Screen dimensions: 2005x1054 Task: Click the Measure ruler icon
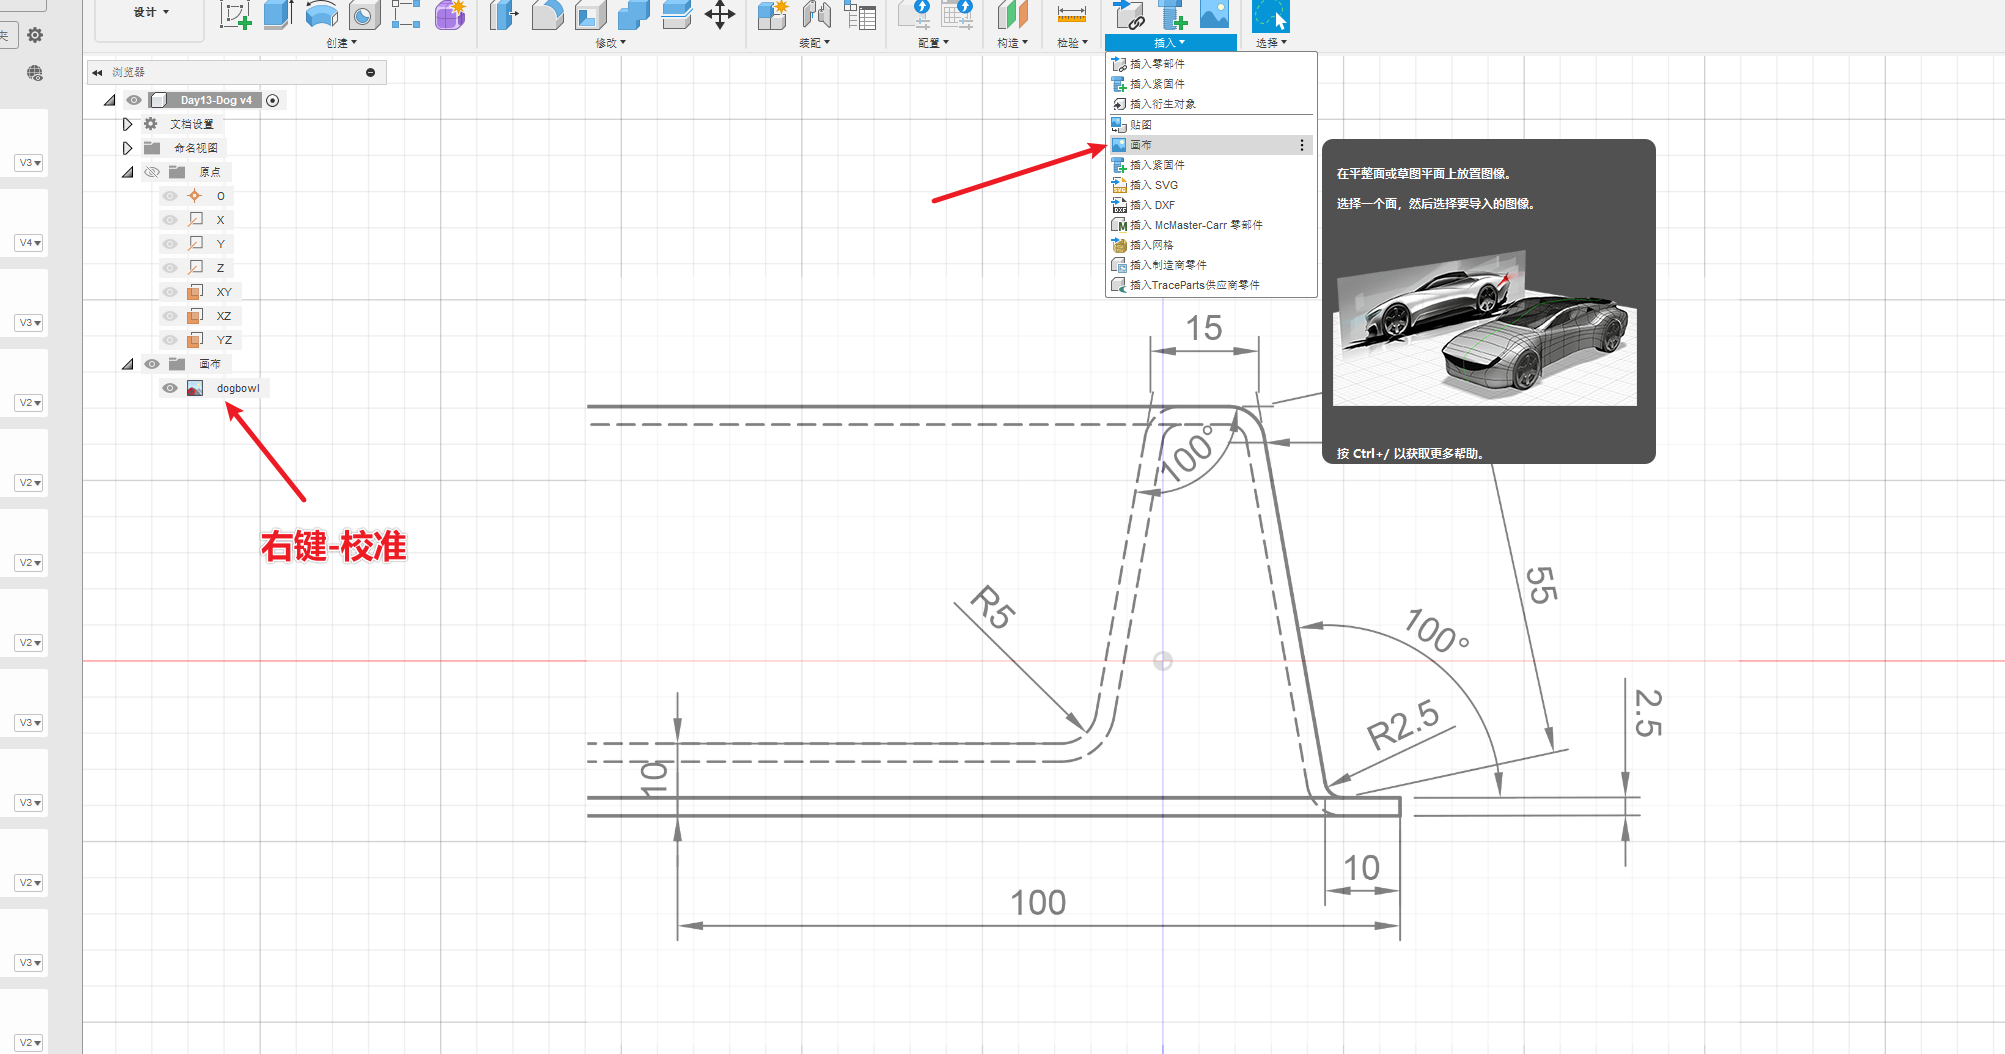pyautogui.click(x=1071, y=15)
